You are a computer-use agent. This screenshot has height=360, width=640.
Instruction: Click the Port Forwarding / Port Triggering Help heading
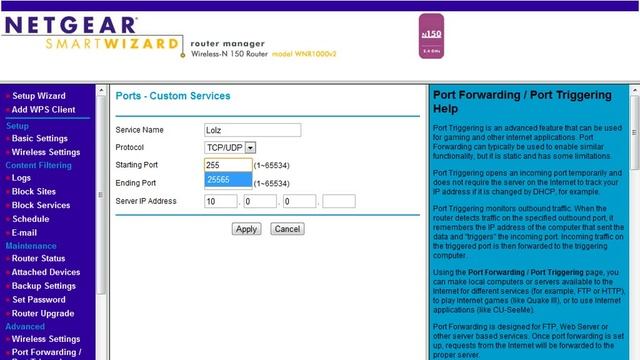point(522,102)
